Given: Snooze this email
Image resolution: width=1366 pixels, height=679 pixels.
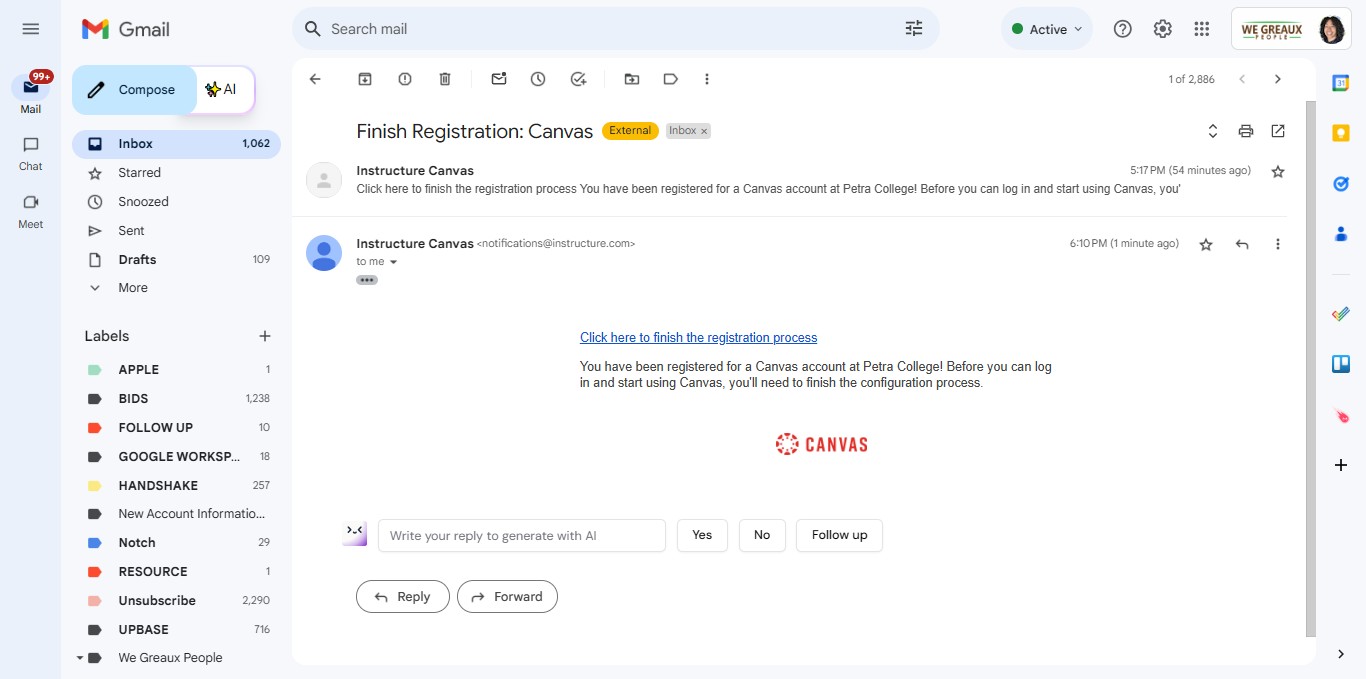Looking at the screenshot, I should tap(538, 78).
